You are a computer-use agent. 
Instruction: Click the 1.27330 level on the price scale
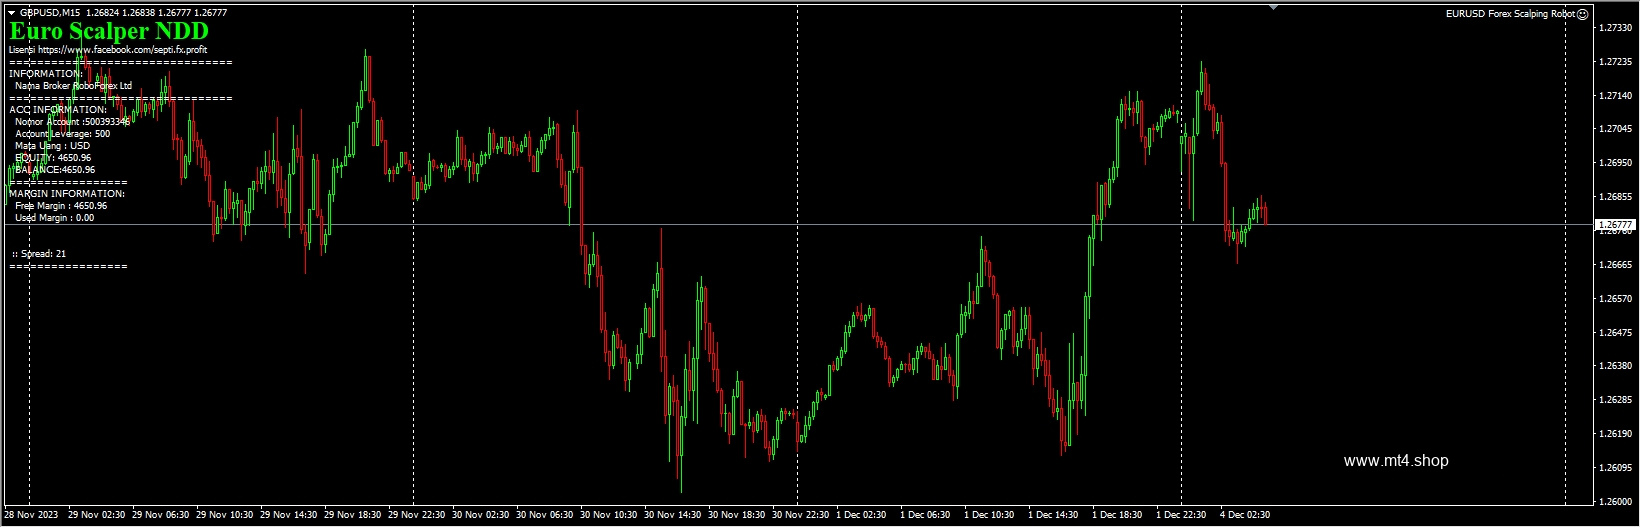(1617, 28)
